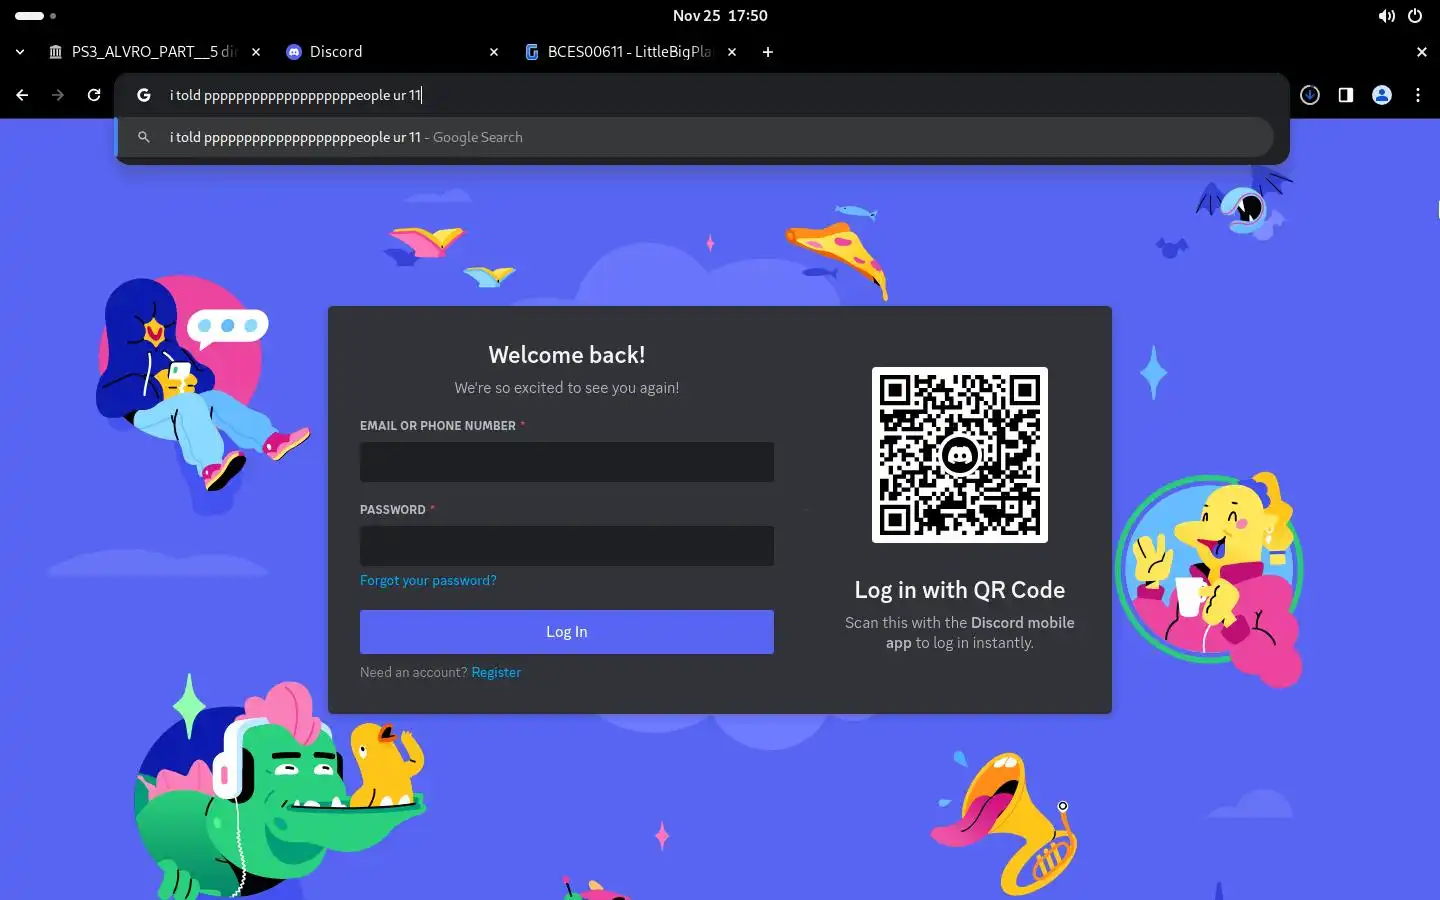Open the downloads icon in toolbar
The height and width of the screenshot is (900, 1440).
(1310, 95)
